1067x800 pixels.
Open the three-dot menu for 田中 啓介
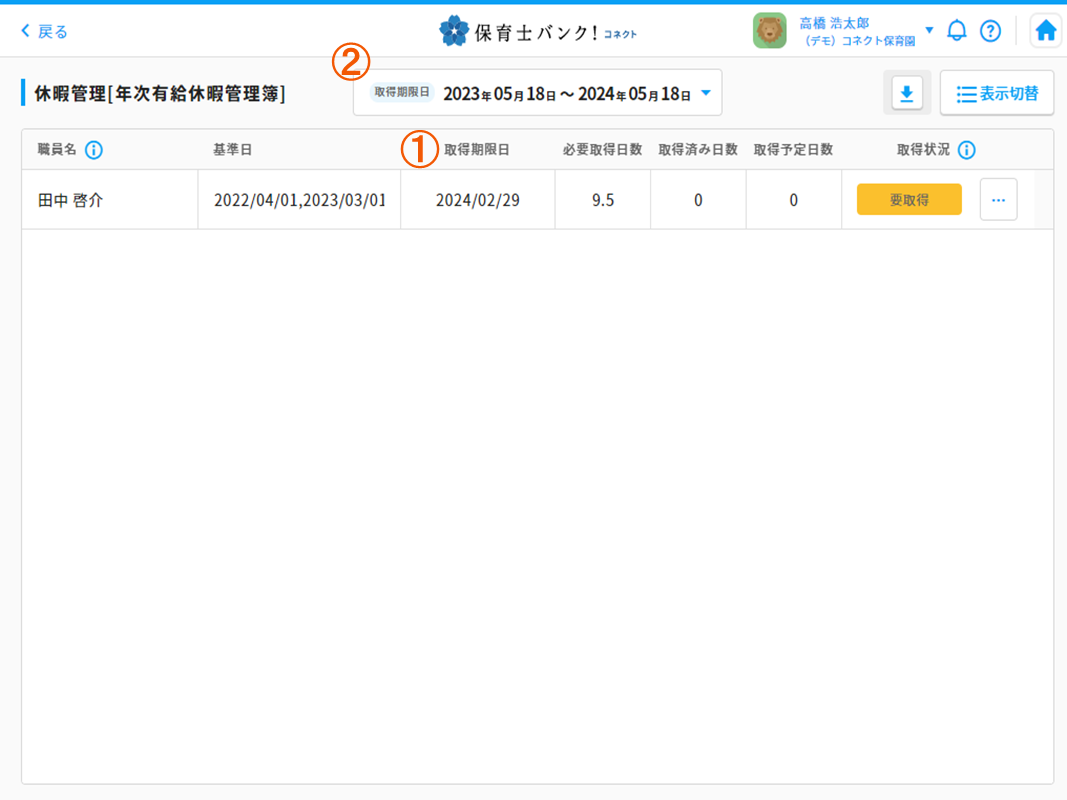[998, 200]
